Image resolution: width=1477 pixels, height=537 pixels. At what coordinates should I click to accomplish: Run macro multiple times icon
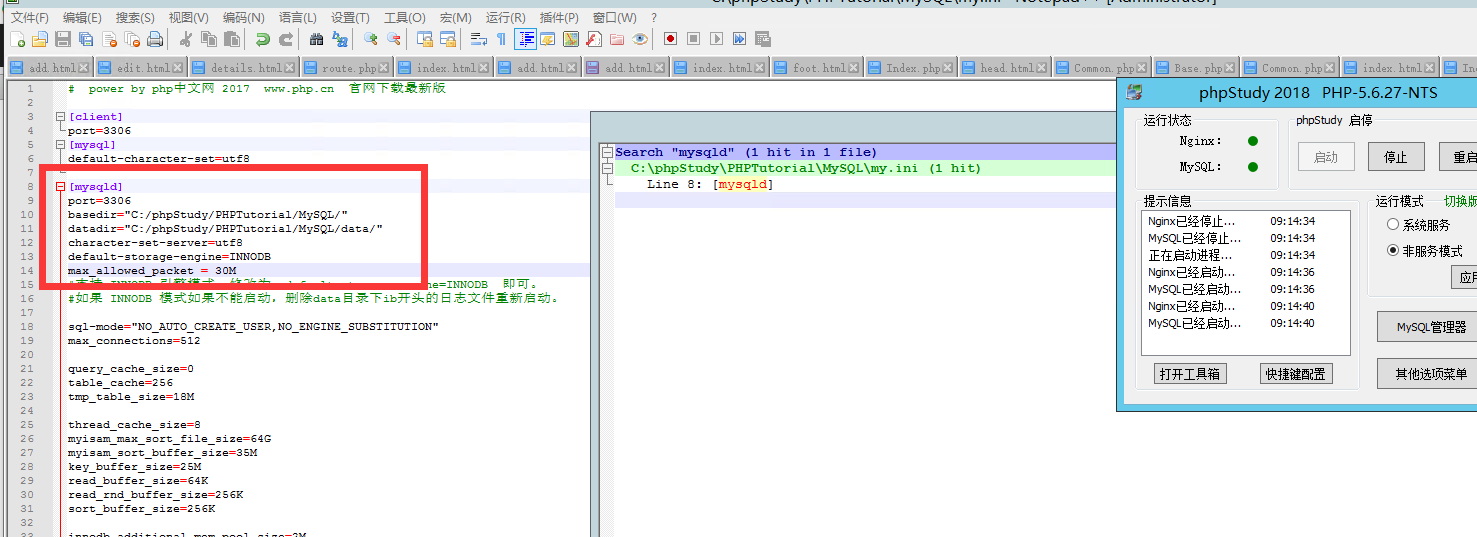739,39
